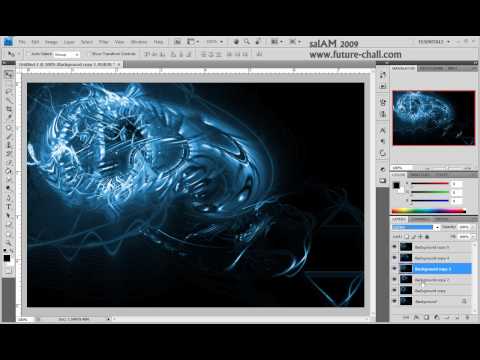Add a layer style with fx icon
Viewport: 480px width, 360px height.
coord(416,318)
